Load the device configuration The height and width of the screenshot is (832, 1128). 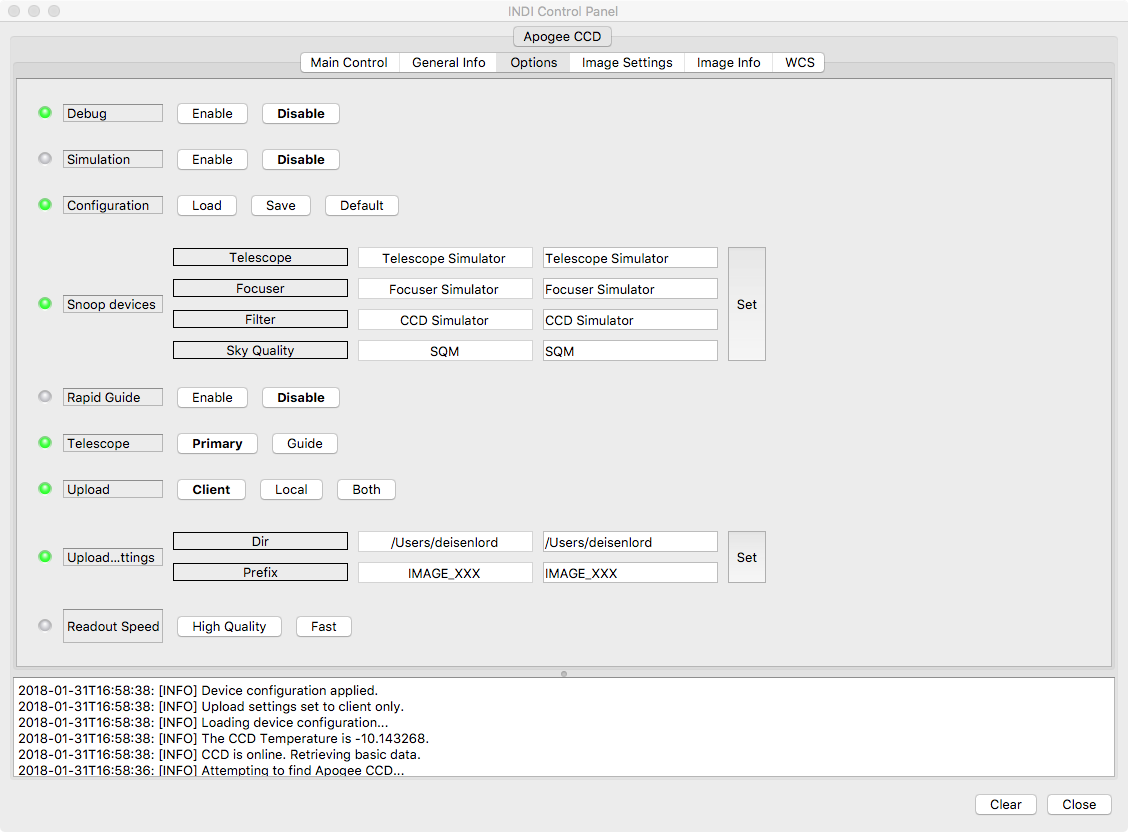tap(206, 206)
